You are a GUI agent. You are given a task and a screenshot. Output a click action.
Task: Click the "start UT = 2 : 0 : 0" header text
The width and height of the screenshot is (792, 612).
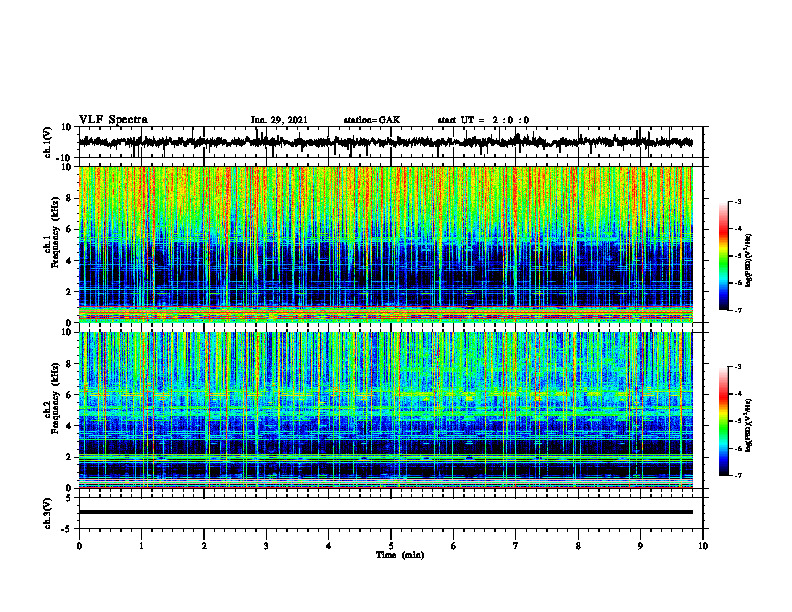(483, 120)
